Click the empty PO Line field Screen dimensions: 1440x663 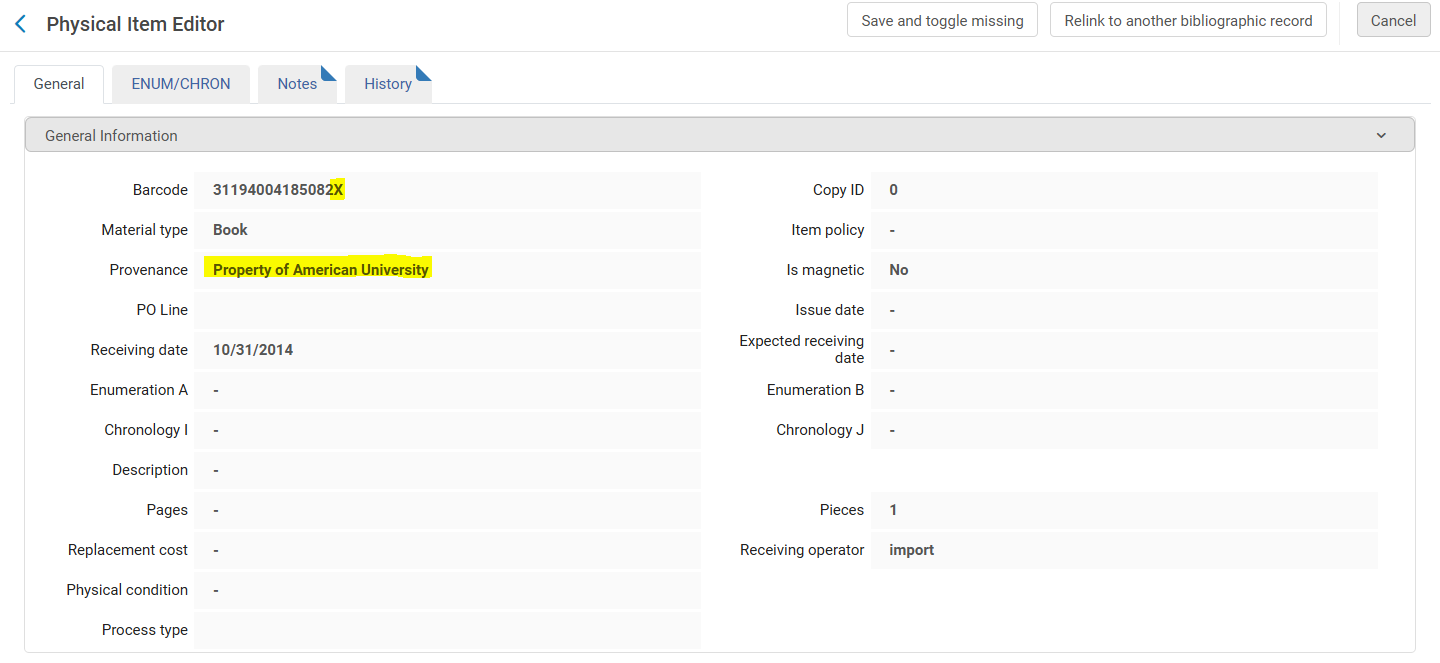pos(447,310)
